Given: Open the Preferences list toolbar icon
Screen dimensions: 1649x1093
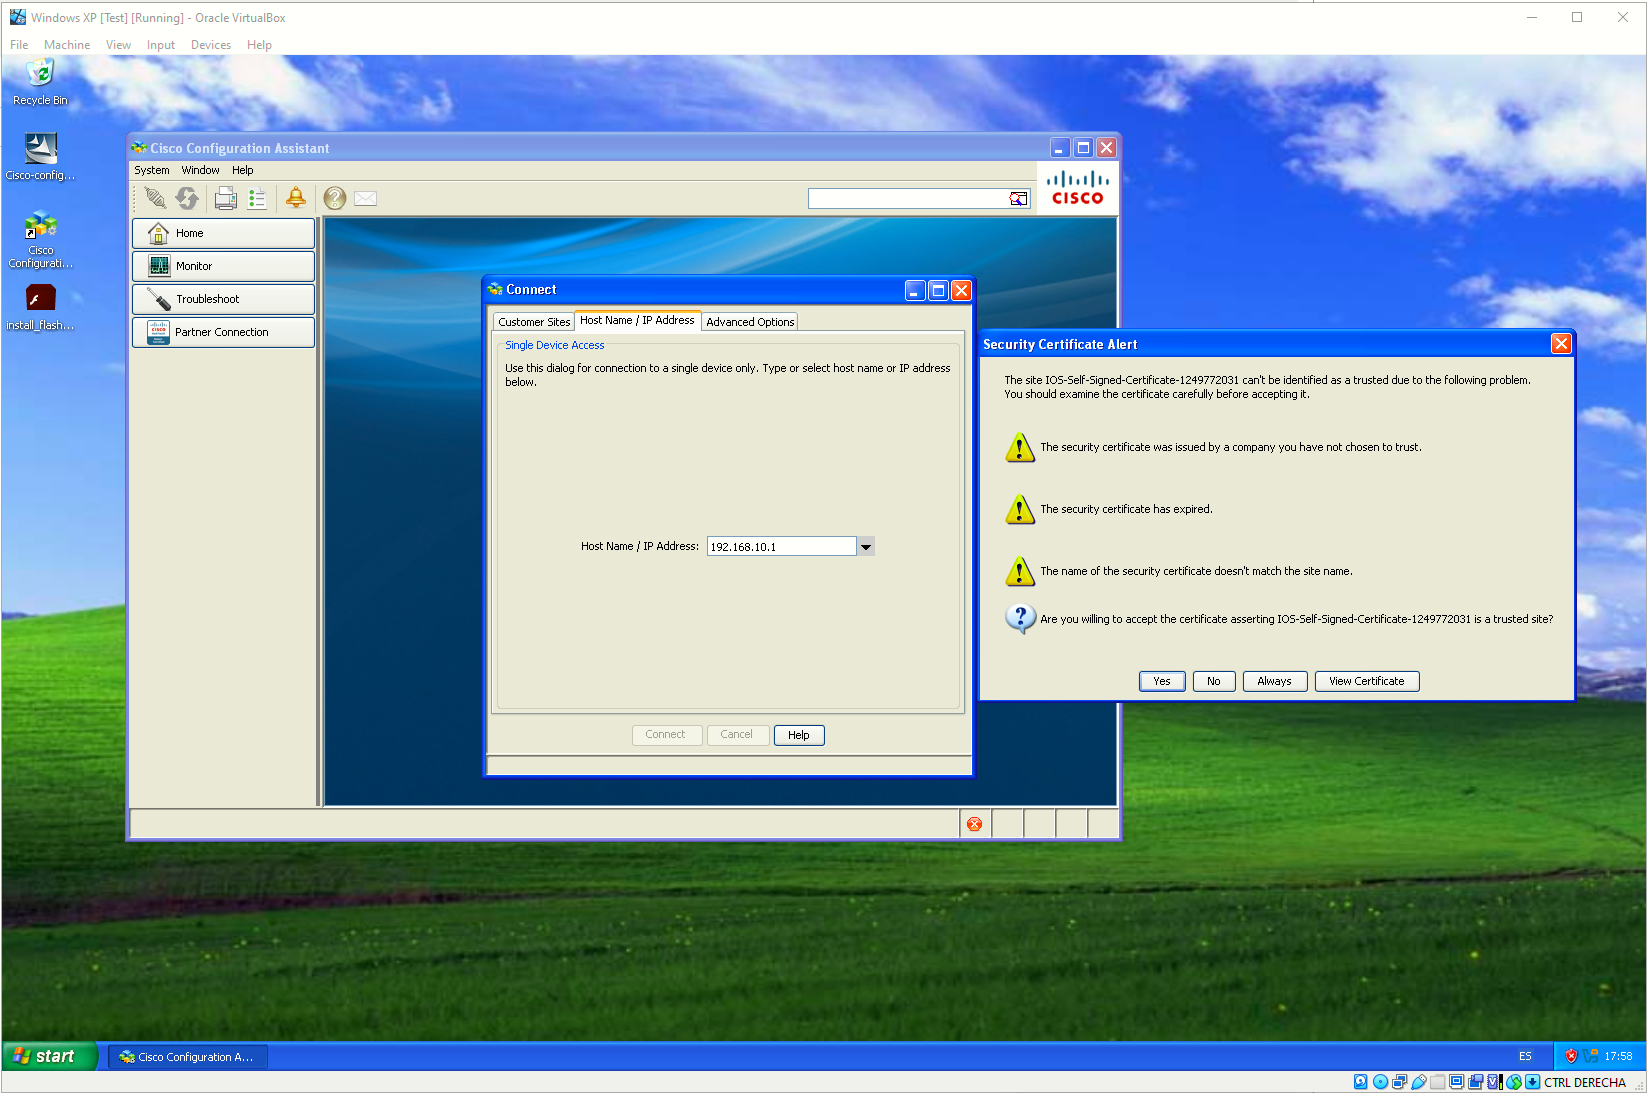Looking at the screenshot, I should (x=257, y=198).
